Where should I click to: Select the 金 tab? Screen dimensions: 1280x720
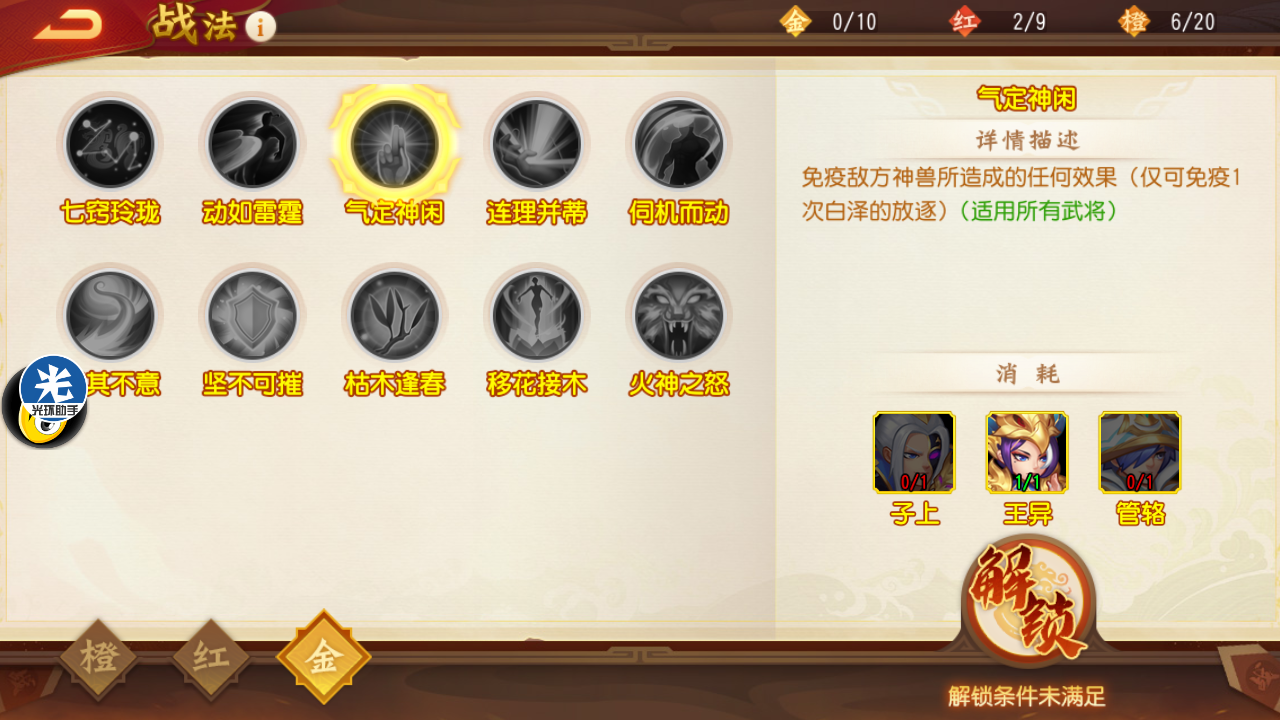(323, 657)
